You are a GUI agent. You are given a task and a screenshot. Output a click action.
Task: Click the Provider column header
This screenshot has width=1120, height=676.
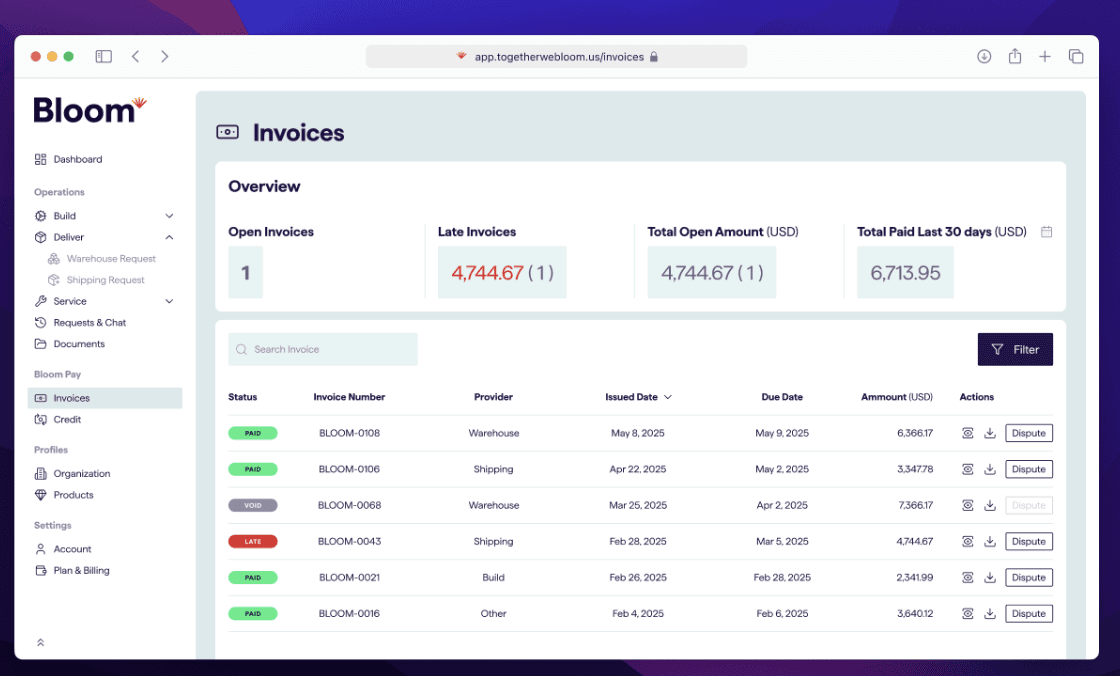tap(494, 397)
